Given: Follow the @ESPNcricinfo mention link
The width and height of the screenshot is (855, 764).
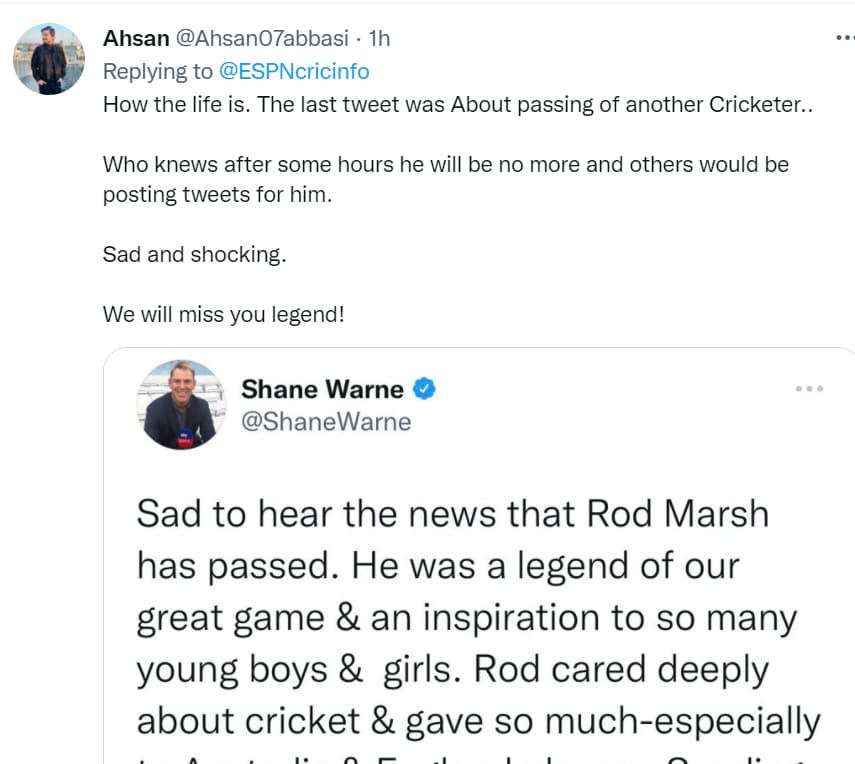Looking at the screenshot, I should tap(294, 71).
